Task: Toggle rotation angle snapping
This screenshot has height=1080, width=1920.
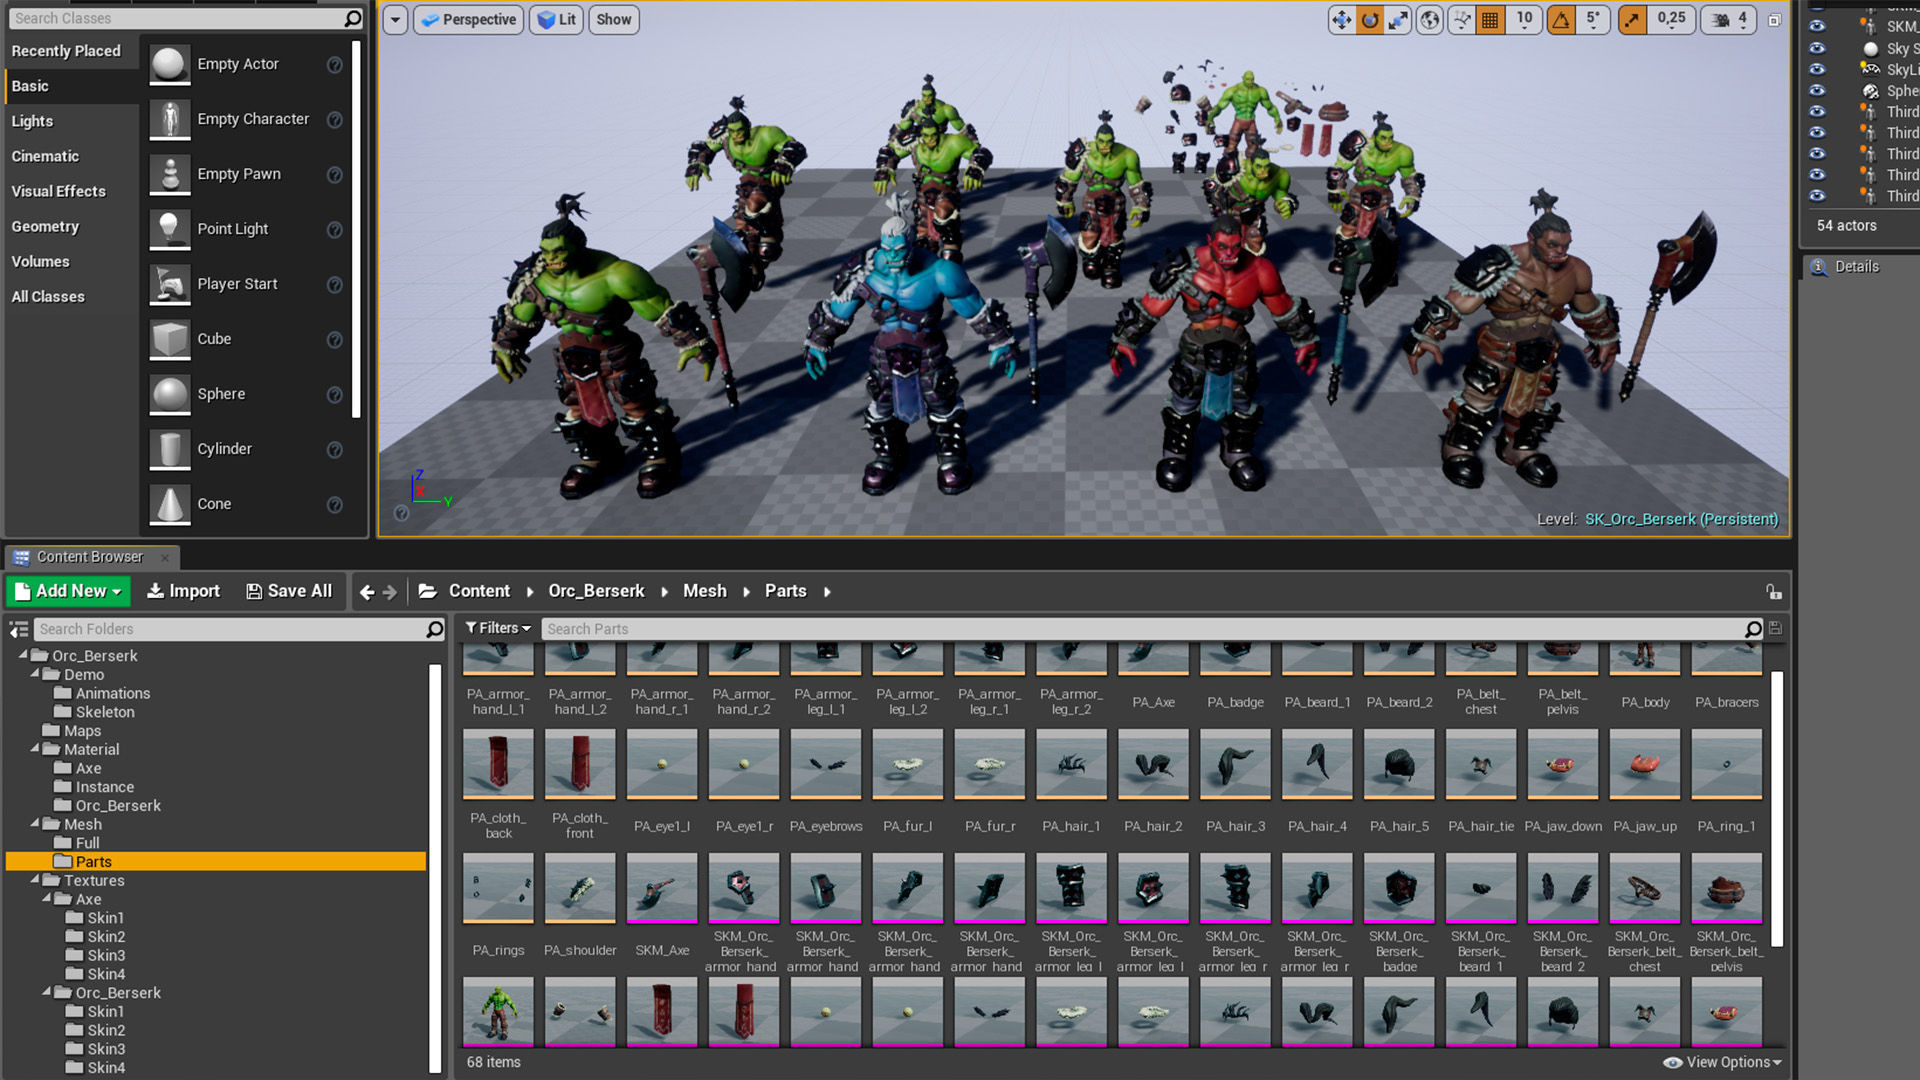Action: tap(1561, 20)
